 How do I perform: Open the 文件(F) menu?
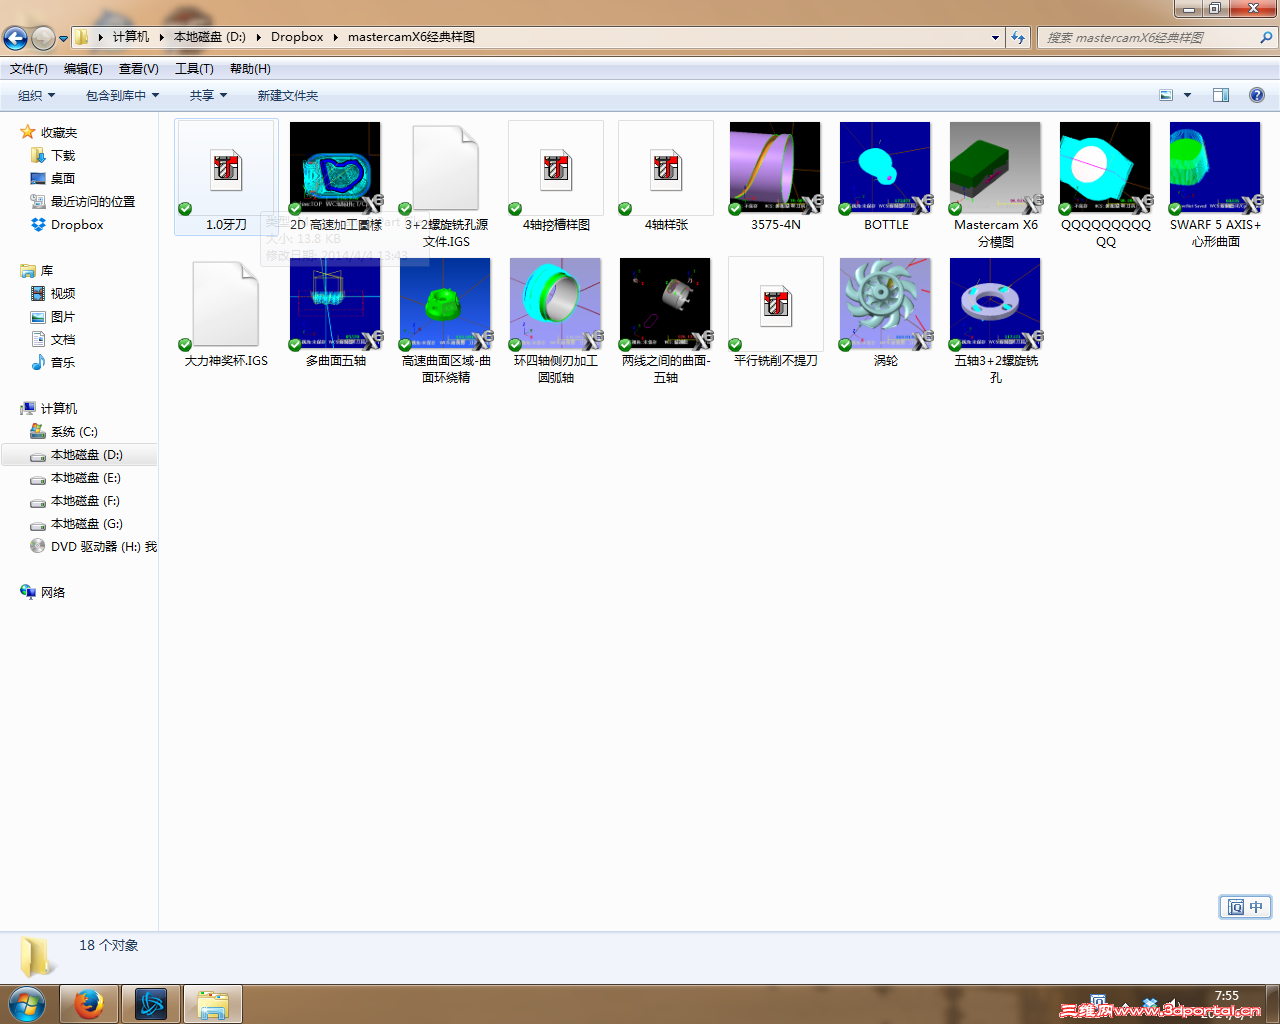coord(29,69)
